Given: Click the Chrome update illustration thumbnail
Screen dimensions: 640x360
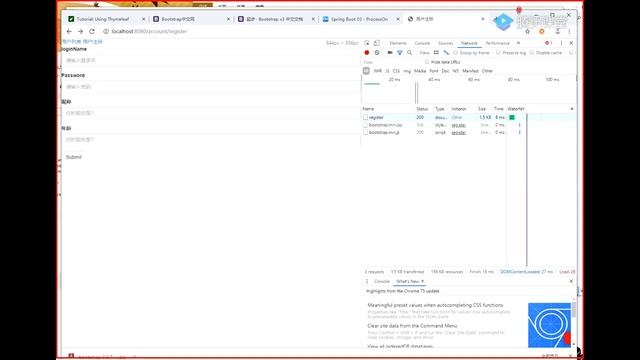Looking at the screenshot, I should (549, 325).
